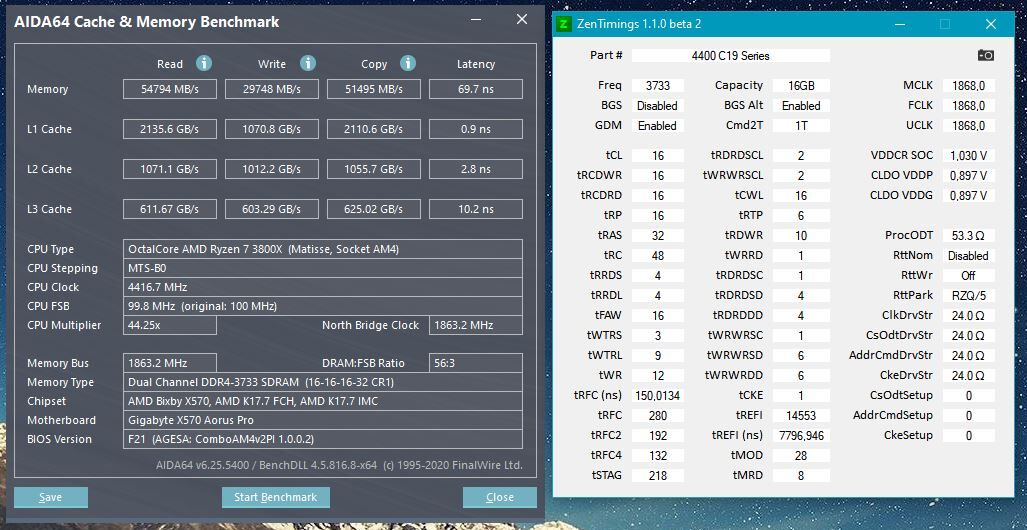Screen dimensions: 1027x530
Task: Click Start Benchmark button
Action: [276, 497]
